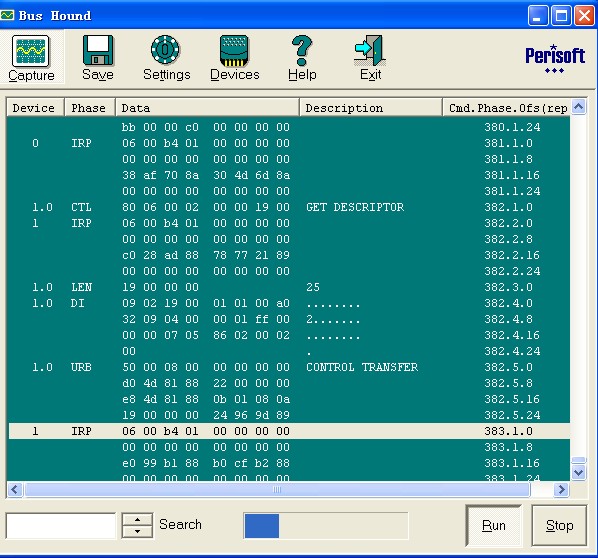This screenshot has width=598, height=558.
Task: Click the vertical scrollbar thumb
Action: (579, 460)
